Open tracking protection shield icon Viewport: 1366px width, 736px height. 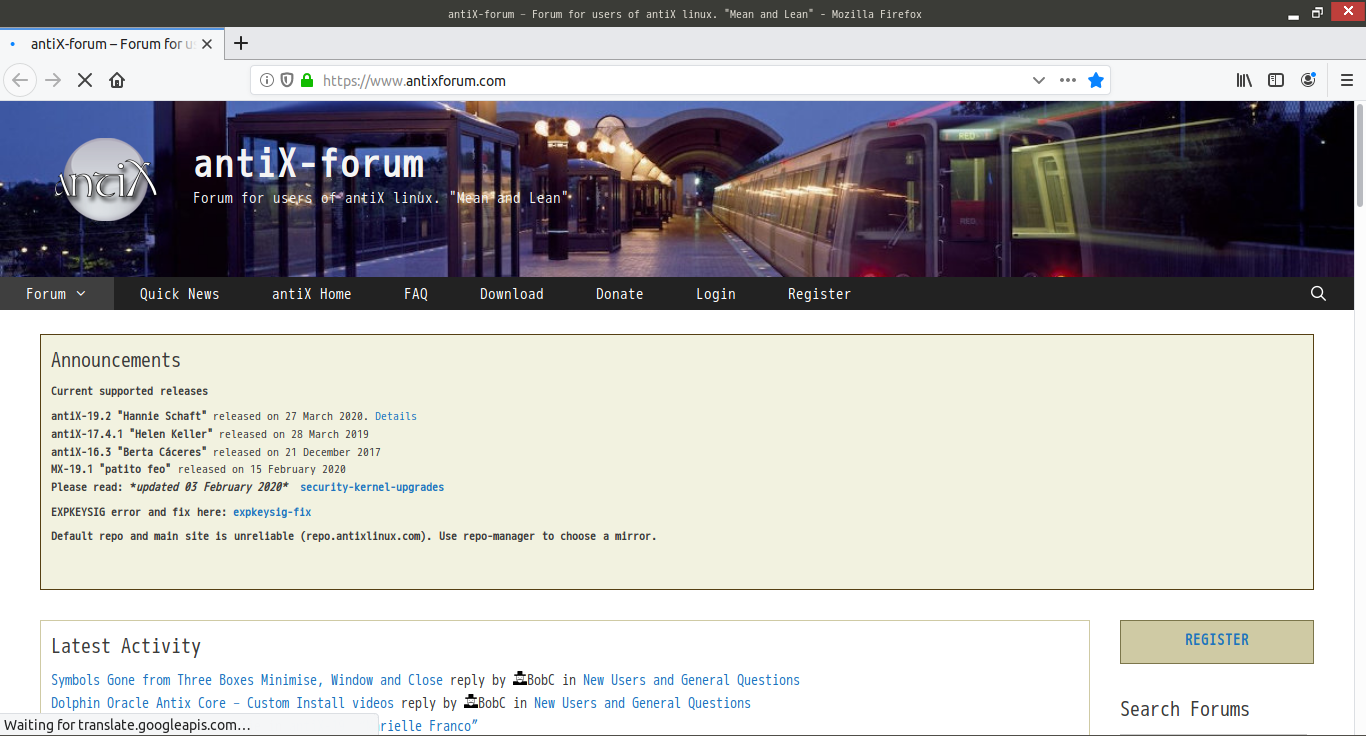coord(287,80)
